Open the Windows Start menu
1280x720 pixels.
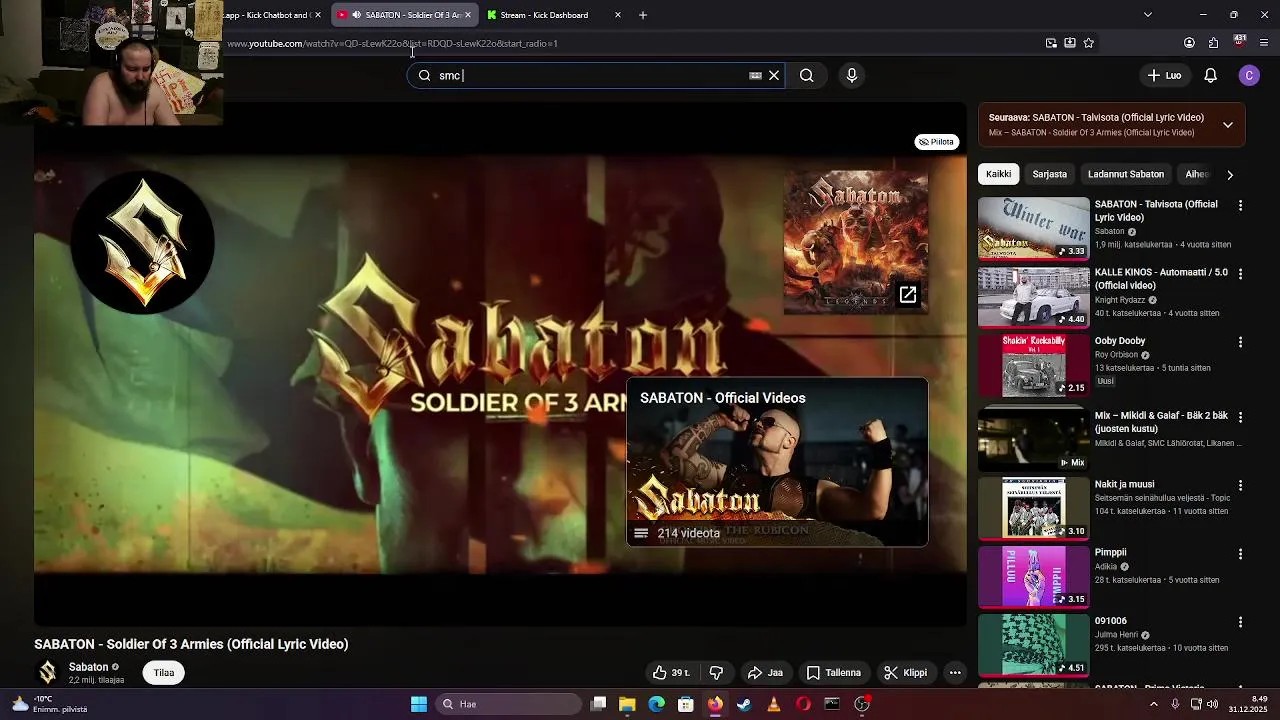pyautogui.click(x=419, y=704)
